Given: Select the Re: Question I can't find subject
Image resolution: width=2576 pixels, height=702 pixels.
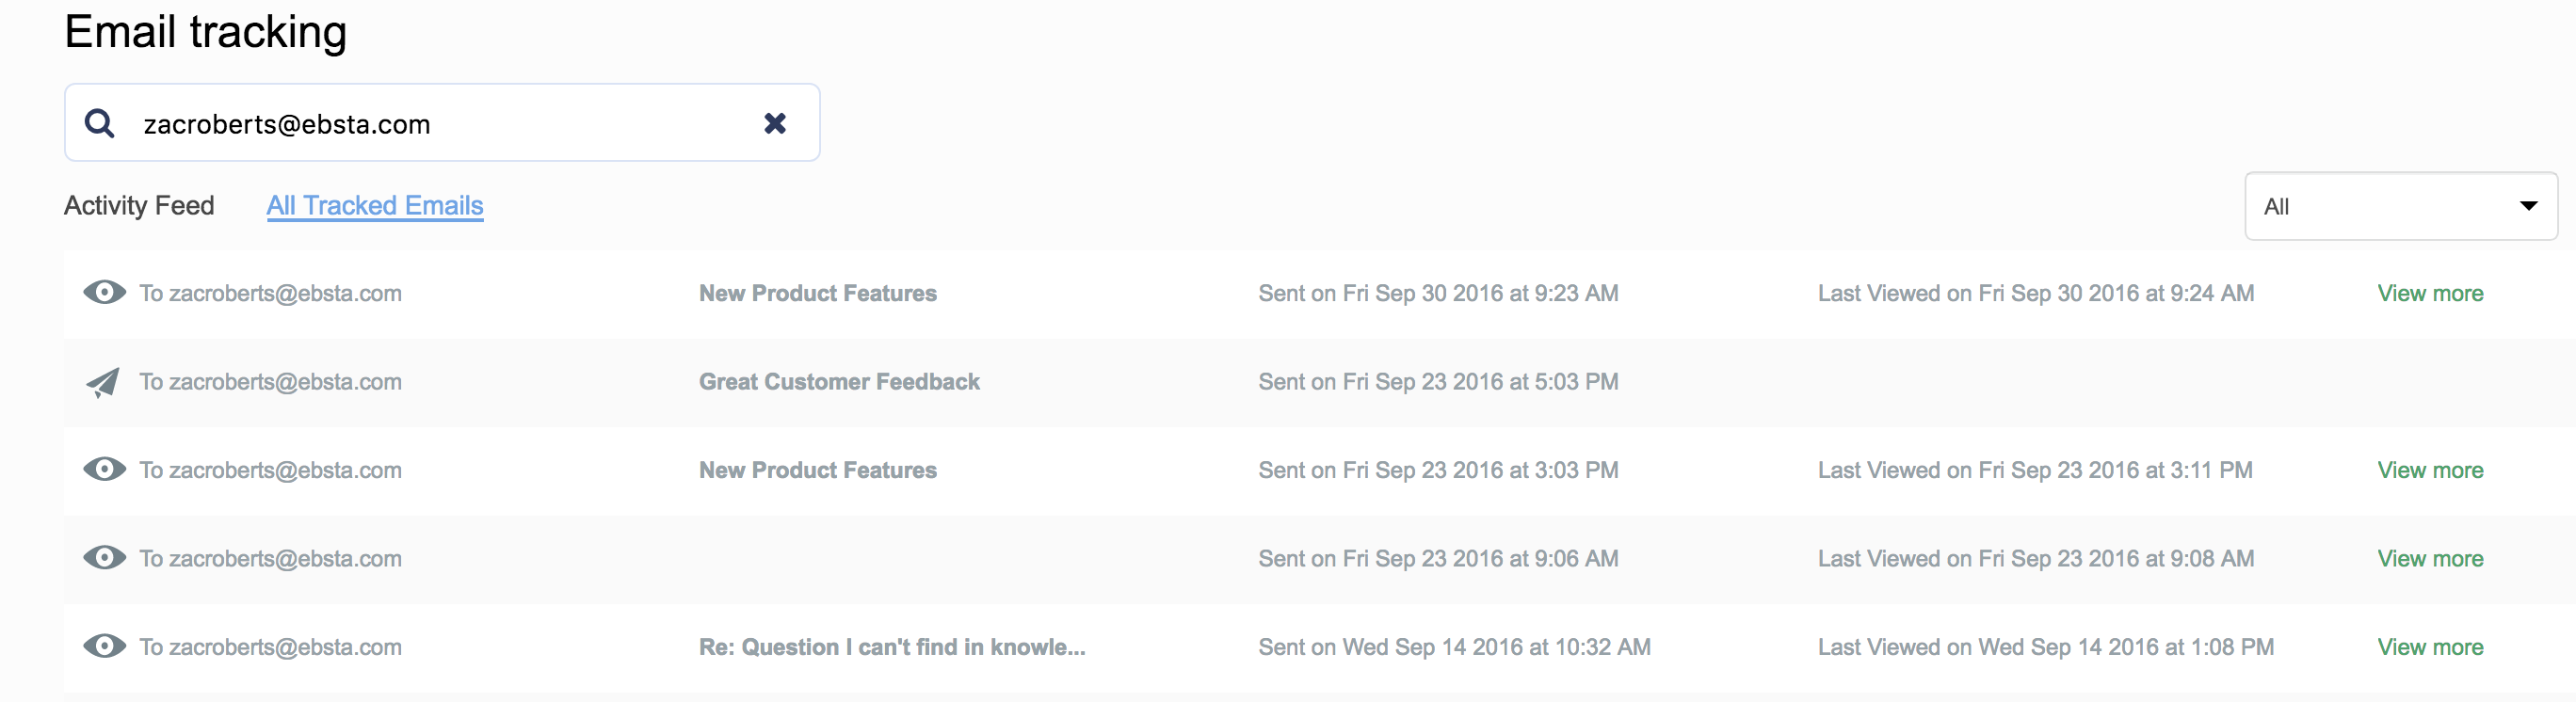Looking at the screenshot, I should tap(891, 647).
